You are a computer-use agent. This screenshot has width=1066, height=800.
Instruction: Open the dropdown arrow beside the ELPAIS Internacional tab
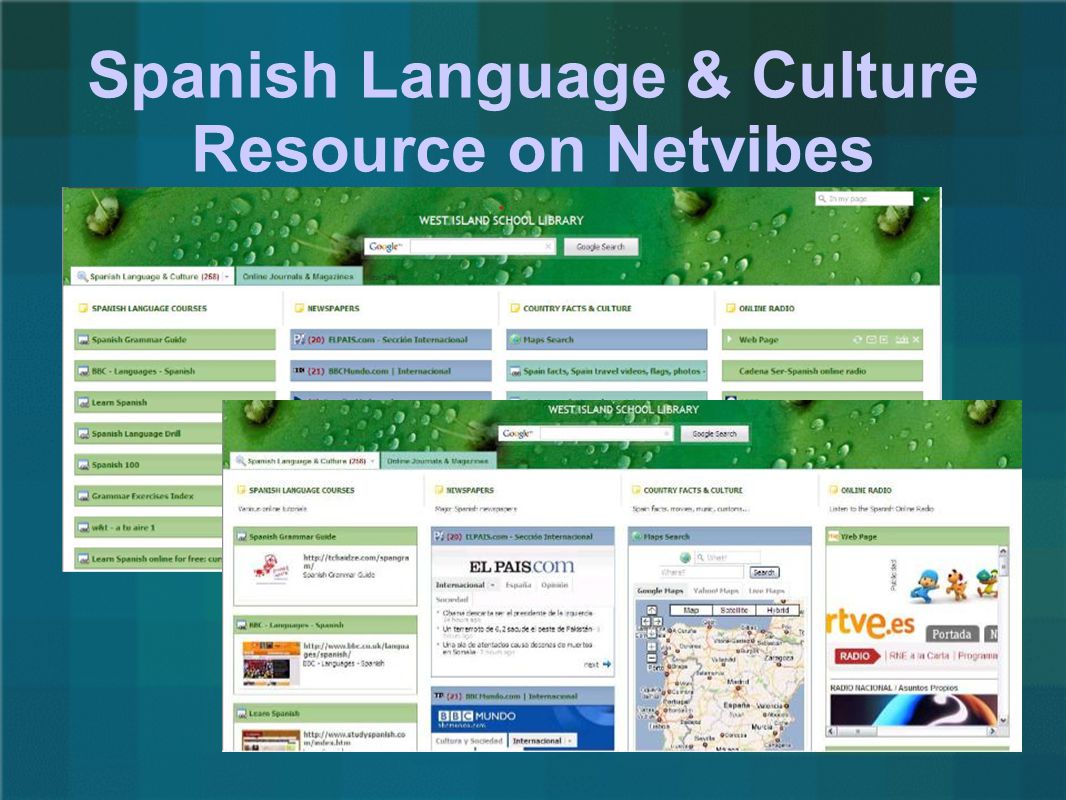492,585
